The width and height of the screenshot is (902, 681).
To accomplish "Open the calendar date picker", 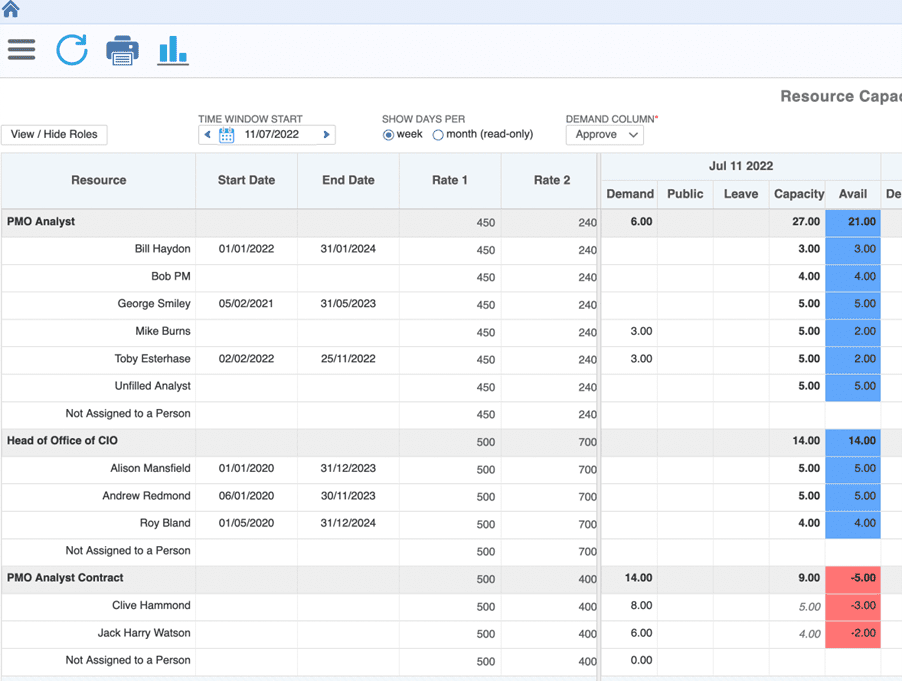I will [x=227, y=135].
